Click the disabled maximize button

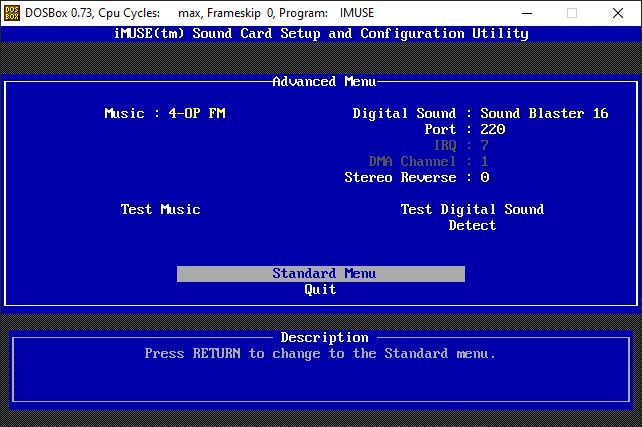coord(572,13)
